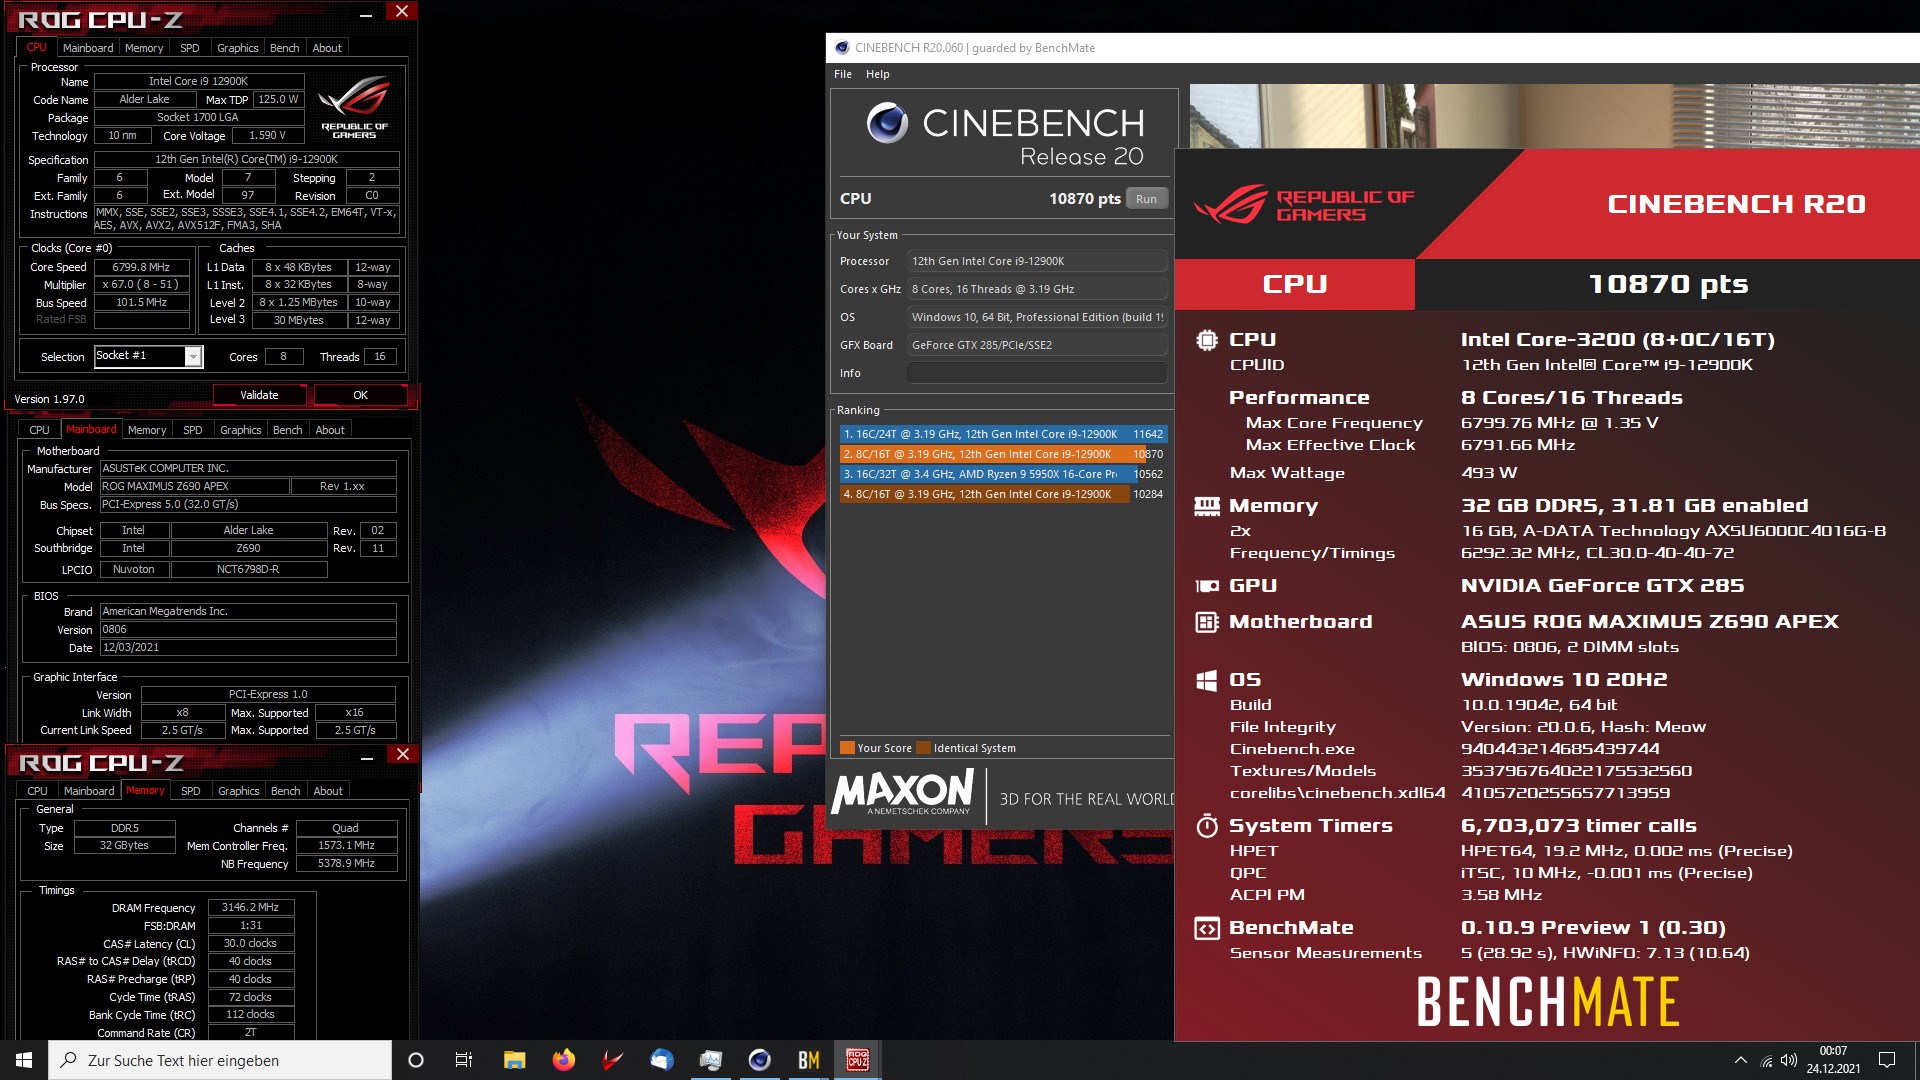Select the CPU tab in middle CPU-Z window
The width and height of the screenshot is (1920, 1080).
click(39, 430)
